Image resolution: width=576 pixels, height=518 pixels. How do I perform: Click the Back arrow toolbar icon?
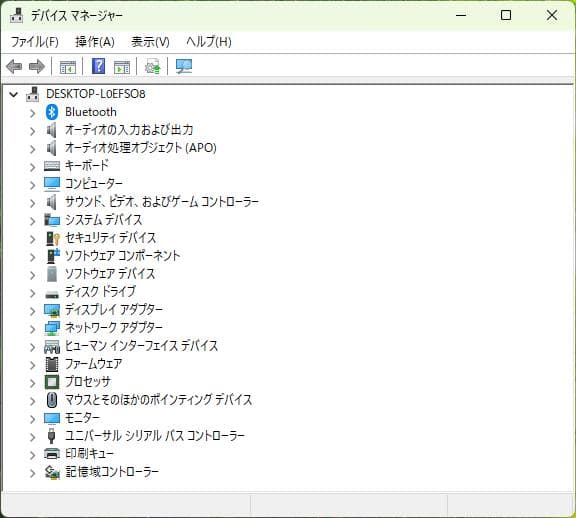(14, 66)
